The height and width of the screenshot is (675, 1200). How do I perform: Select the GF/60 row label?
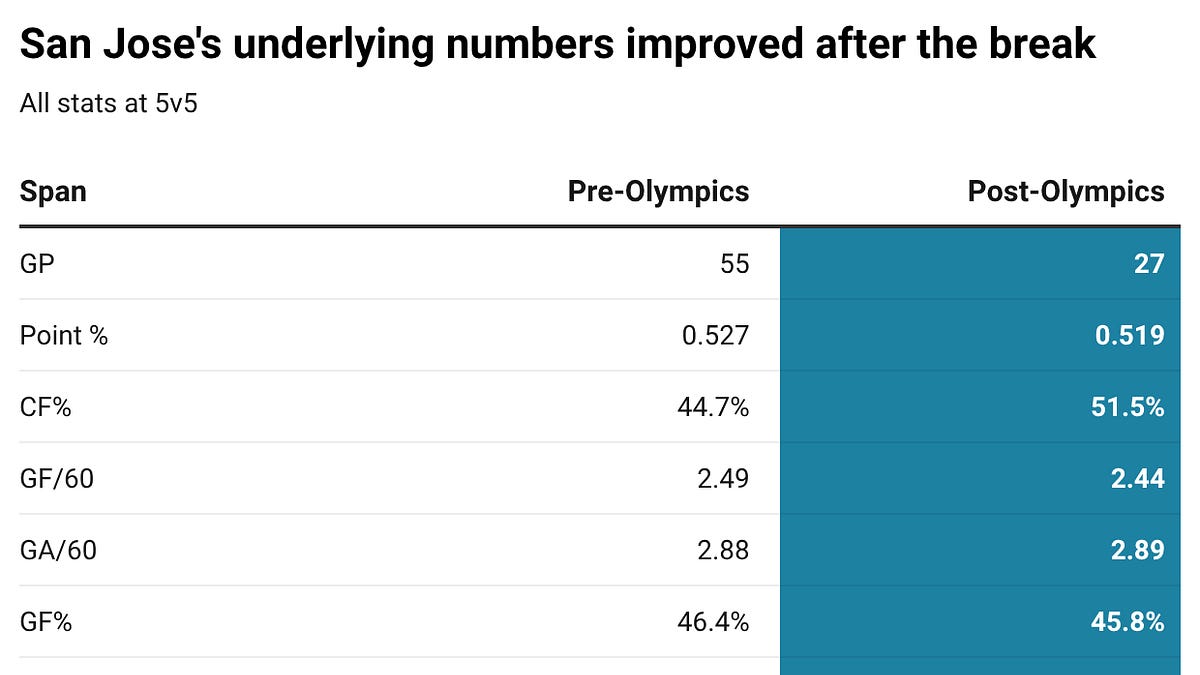tap(57, 479)
